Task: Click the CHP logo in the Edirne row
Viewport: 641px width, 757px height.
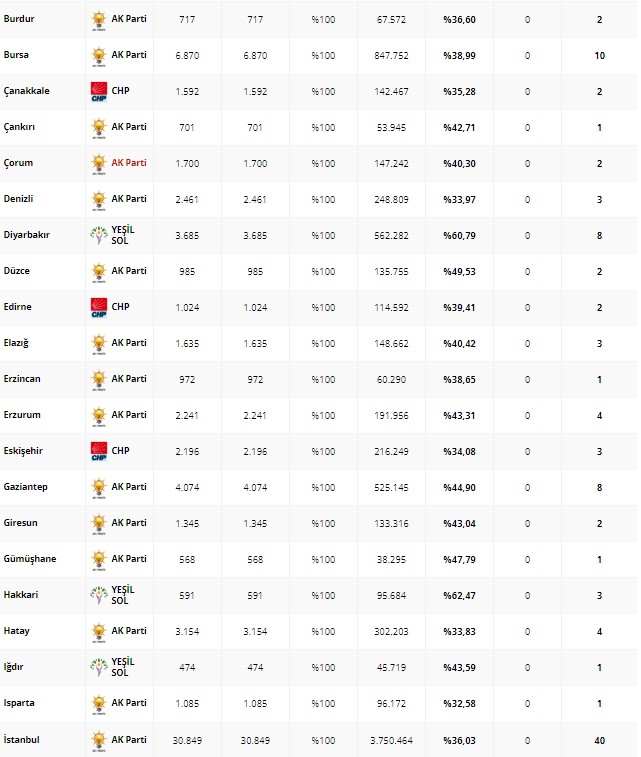Action: point(99,308)
